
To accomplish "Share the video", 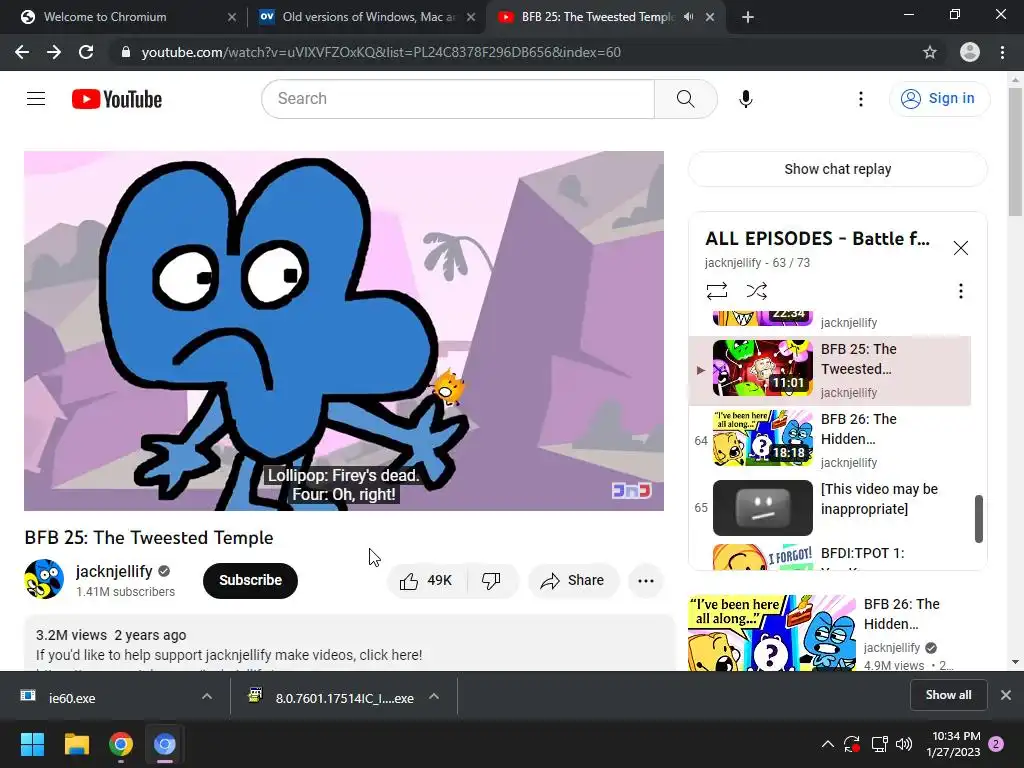I will point(573,581).
